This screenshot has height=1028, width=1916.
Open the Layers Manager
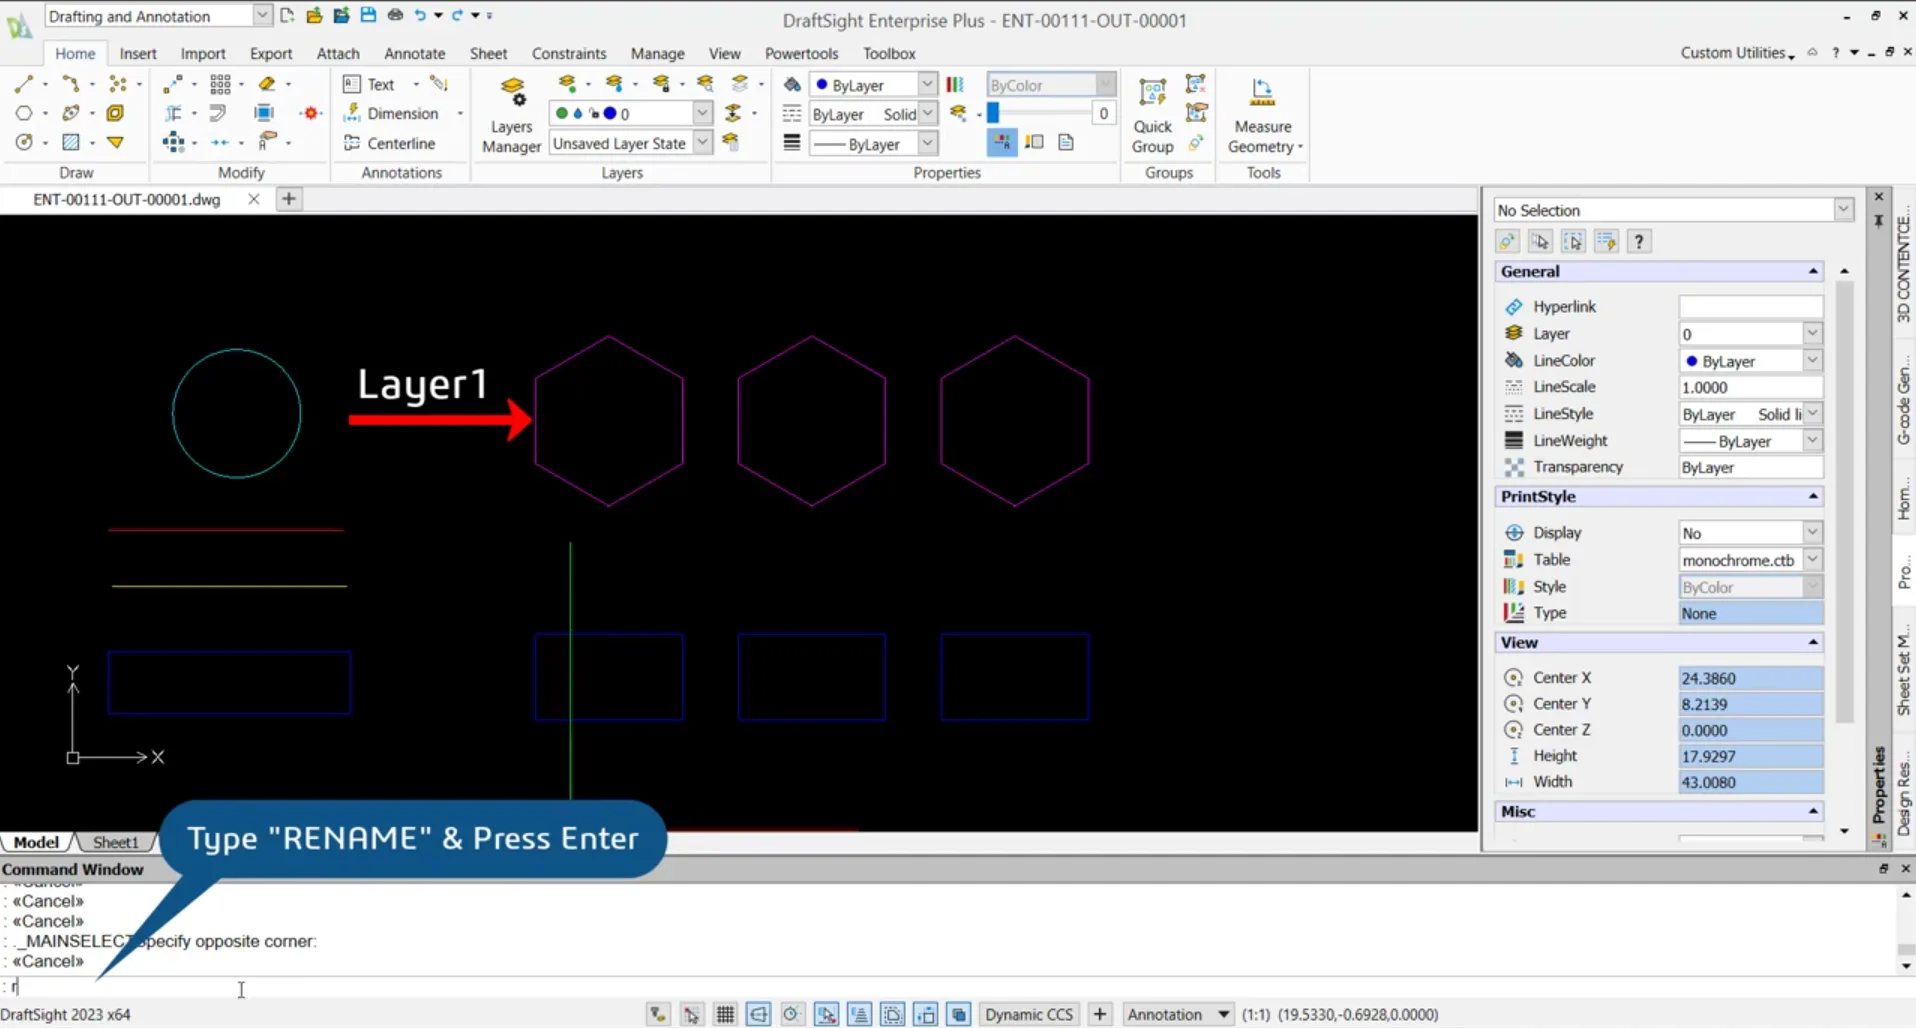point(511,116)
